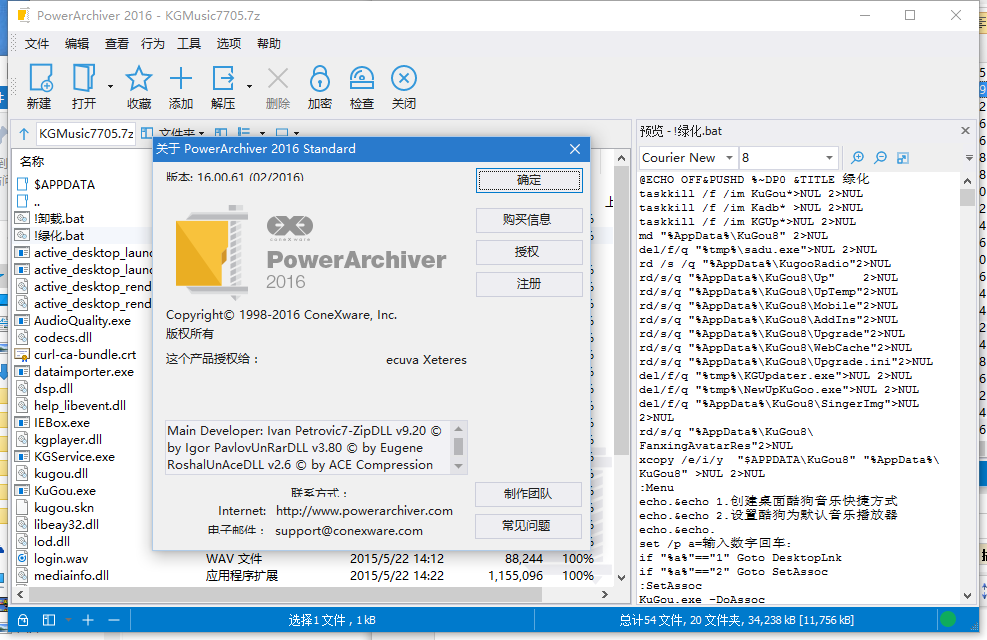Open the 工具 (Tools) menu

[189, 44]
